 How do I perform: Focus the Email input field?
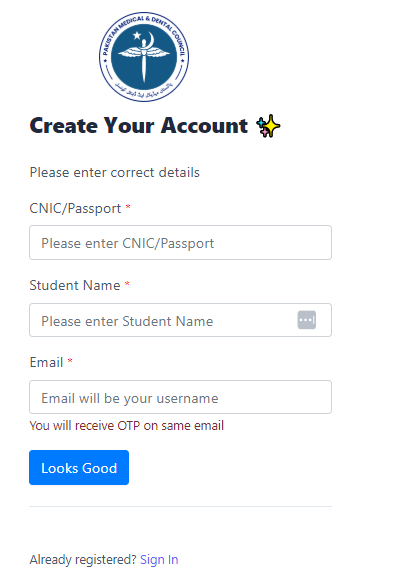[180, 397]
